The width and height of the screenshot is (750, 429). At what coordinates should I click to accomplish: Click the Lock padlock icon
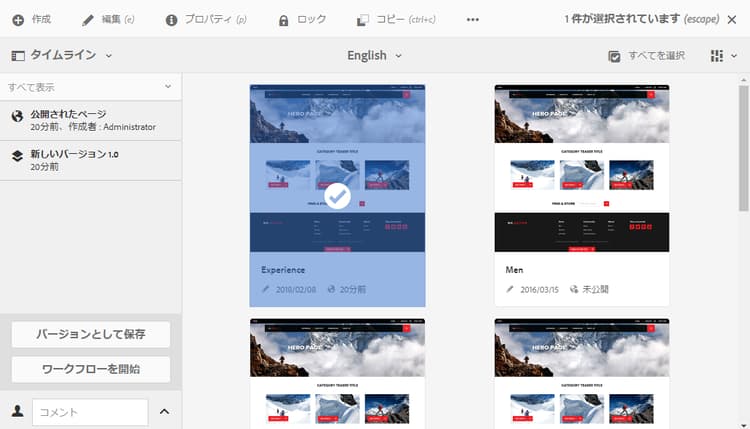coord(284,21)
